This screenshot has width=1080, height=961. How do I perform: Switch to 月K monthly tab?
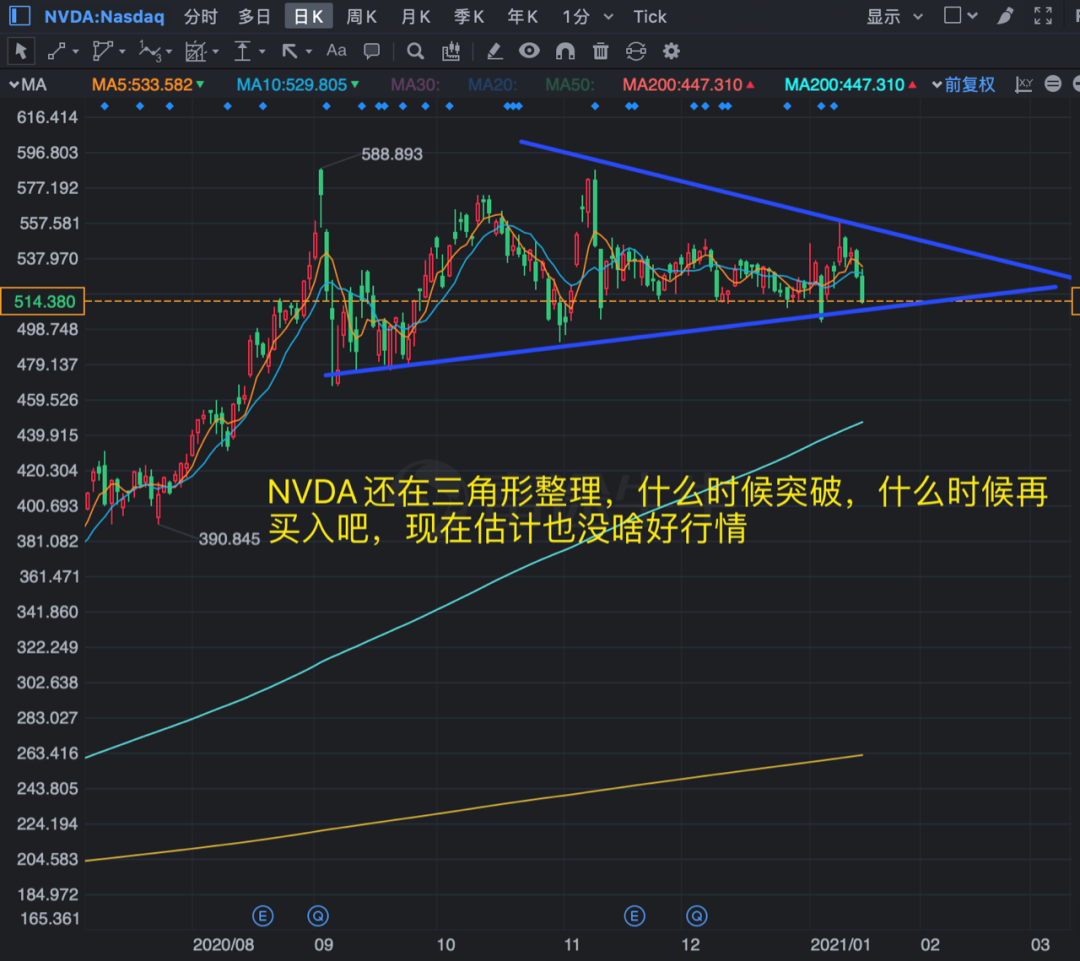click(x=416, y=17)
